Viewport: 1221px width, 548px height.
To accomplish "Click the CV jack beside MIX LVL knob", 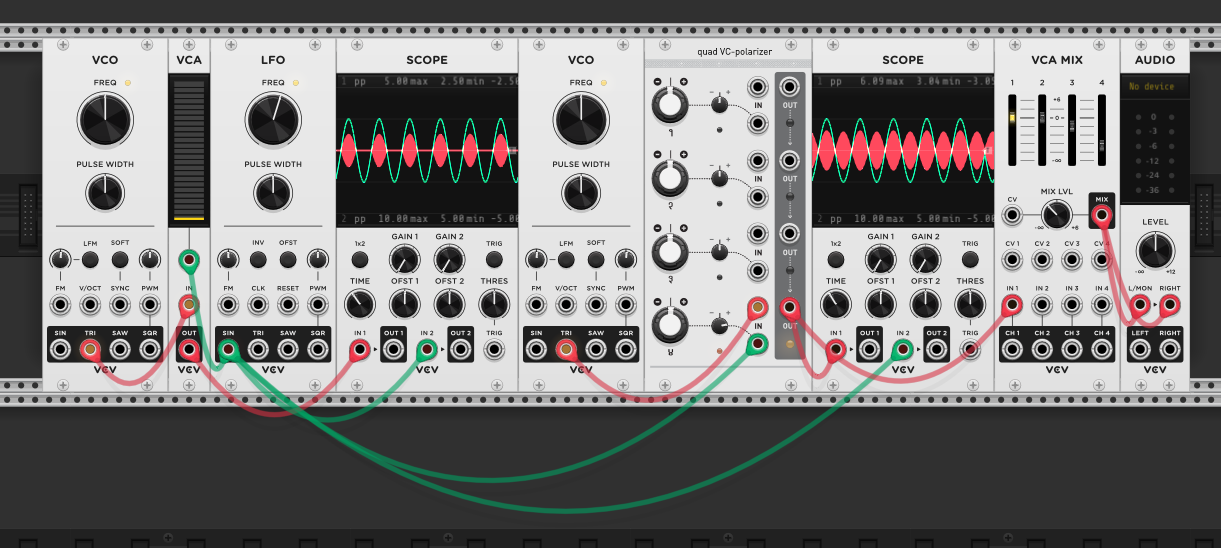I will click(x=1012, y=213).
